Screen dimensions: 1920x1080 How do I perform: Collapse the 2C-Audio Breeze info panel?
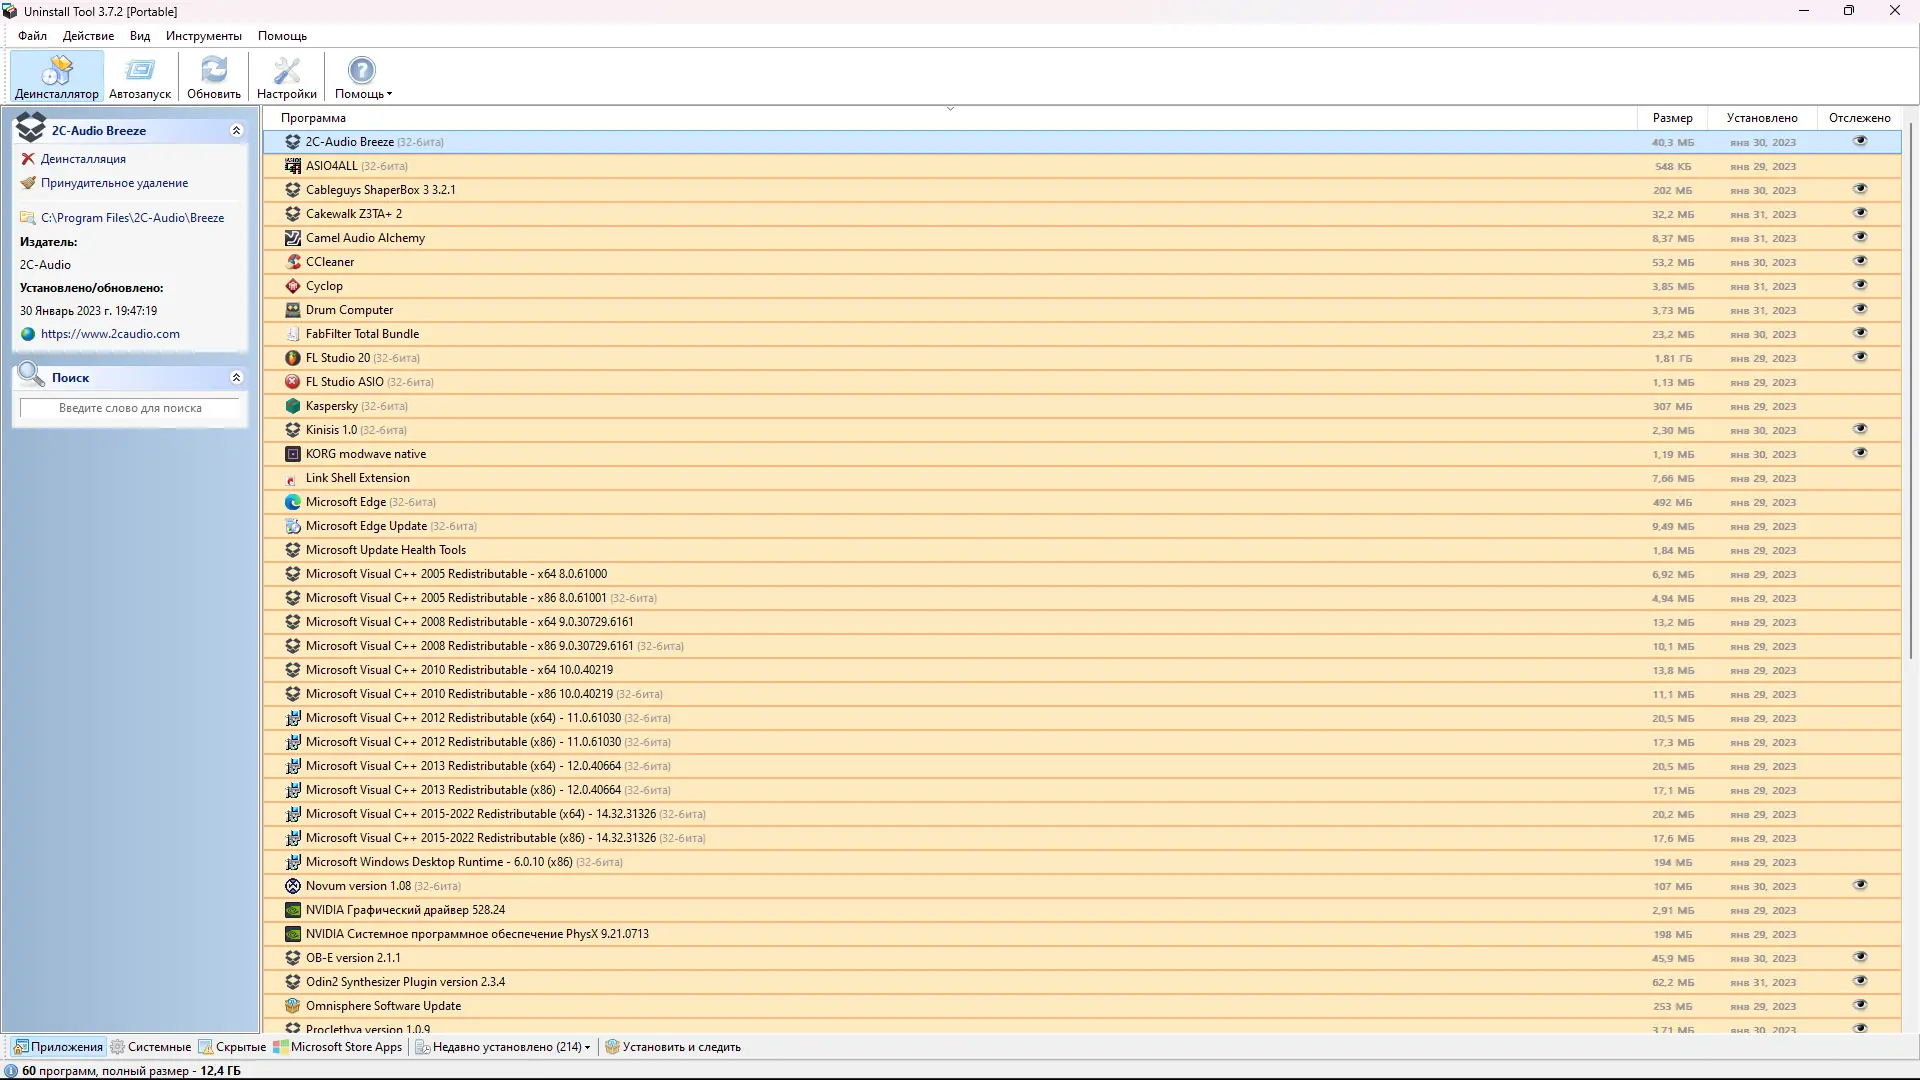236,131
